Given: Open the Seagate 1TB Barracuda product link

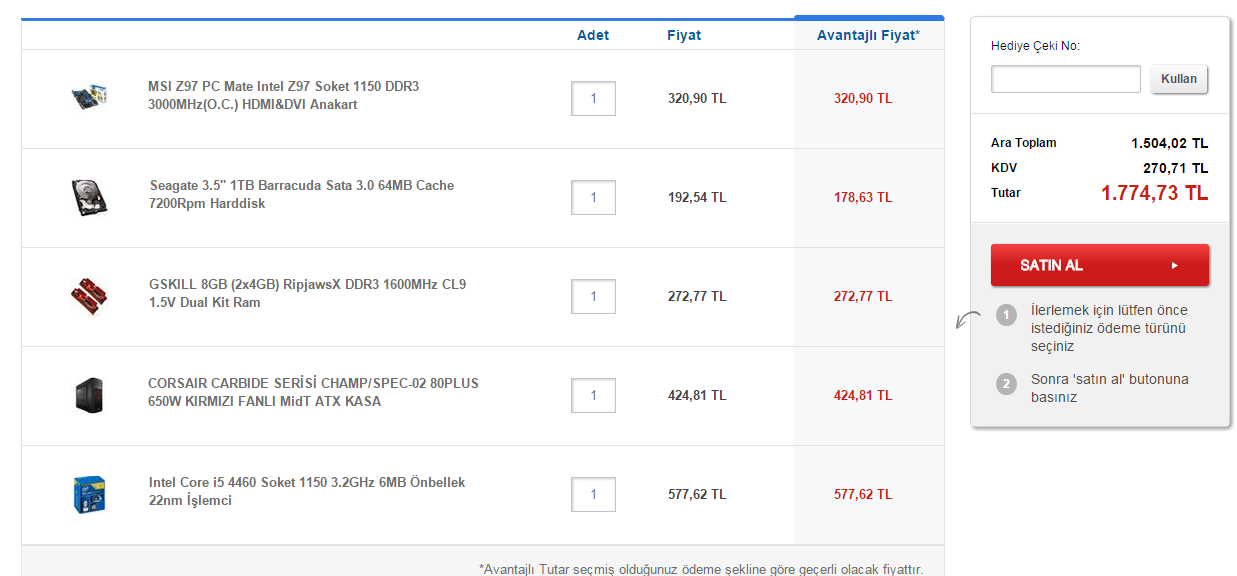Looking at the screenshot, I should (x=301, y=194).
